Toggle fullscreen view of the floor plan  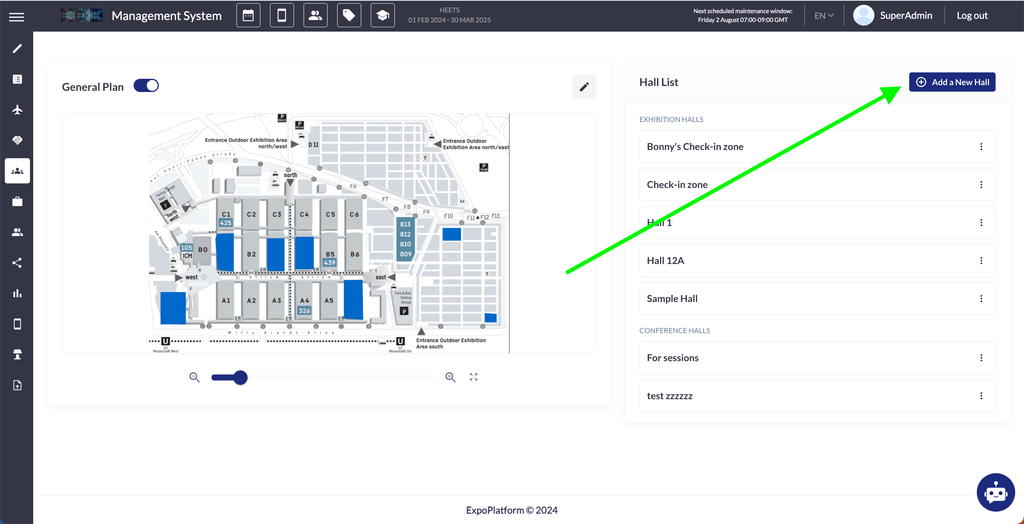pos(474,377)
